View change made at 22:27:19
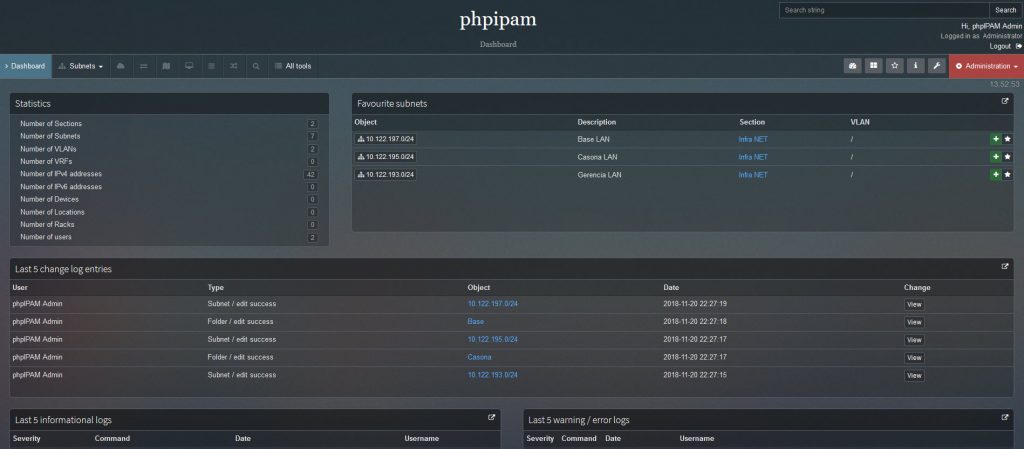The image size is (1024, 449). click(x=914, y=305)
